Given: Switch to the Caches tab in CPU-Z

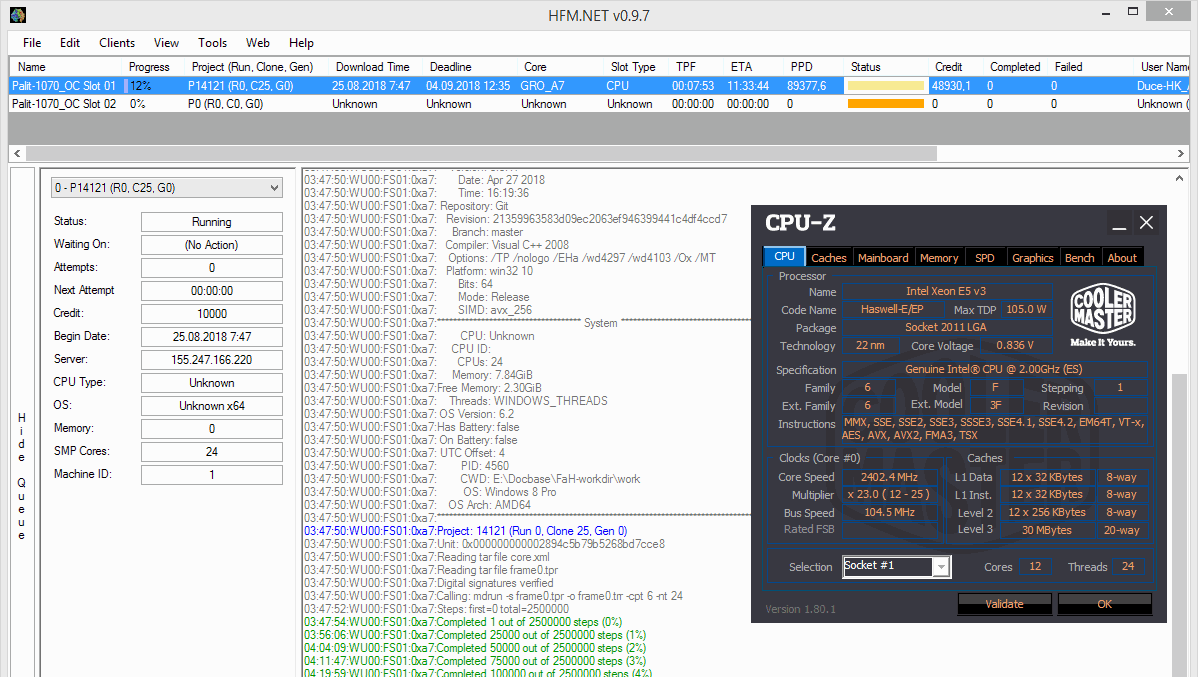Looking at the screenshot, I should tap(829, 258).
